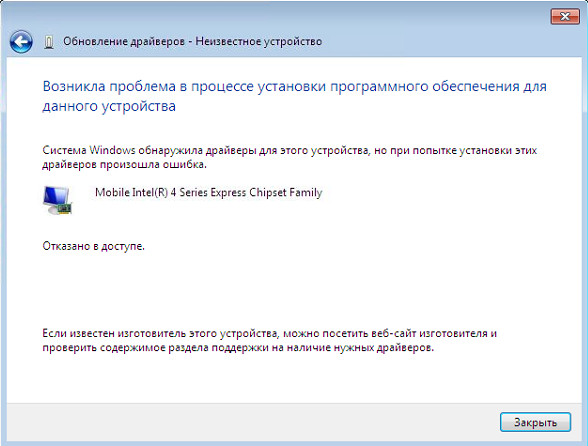Click 'Неизвестное устройство' in the title
Screen dimensions: 588x446
coord(259,41)
